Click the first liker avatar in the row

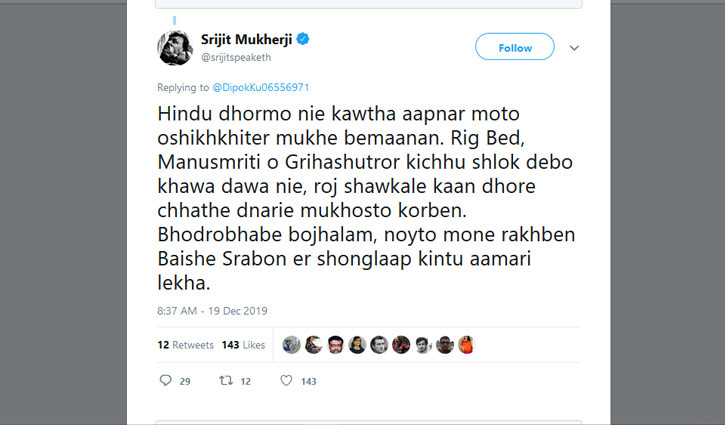click(x=292, y=344)
